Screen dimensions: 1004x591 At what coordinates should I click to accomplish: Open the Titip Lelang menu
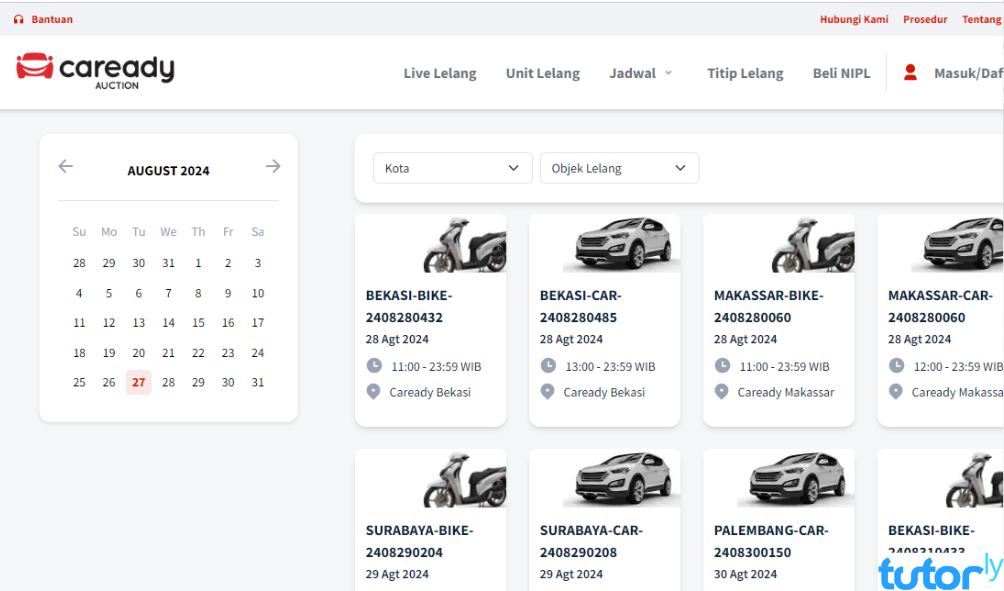click(x=745, y=73)
